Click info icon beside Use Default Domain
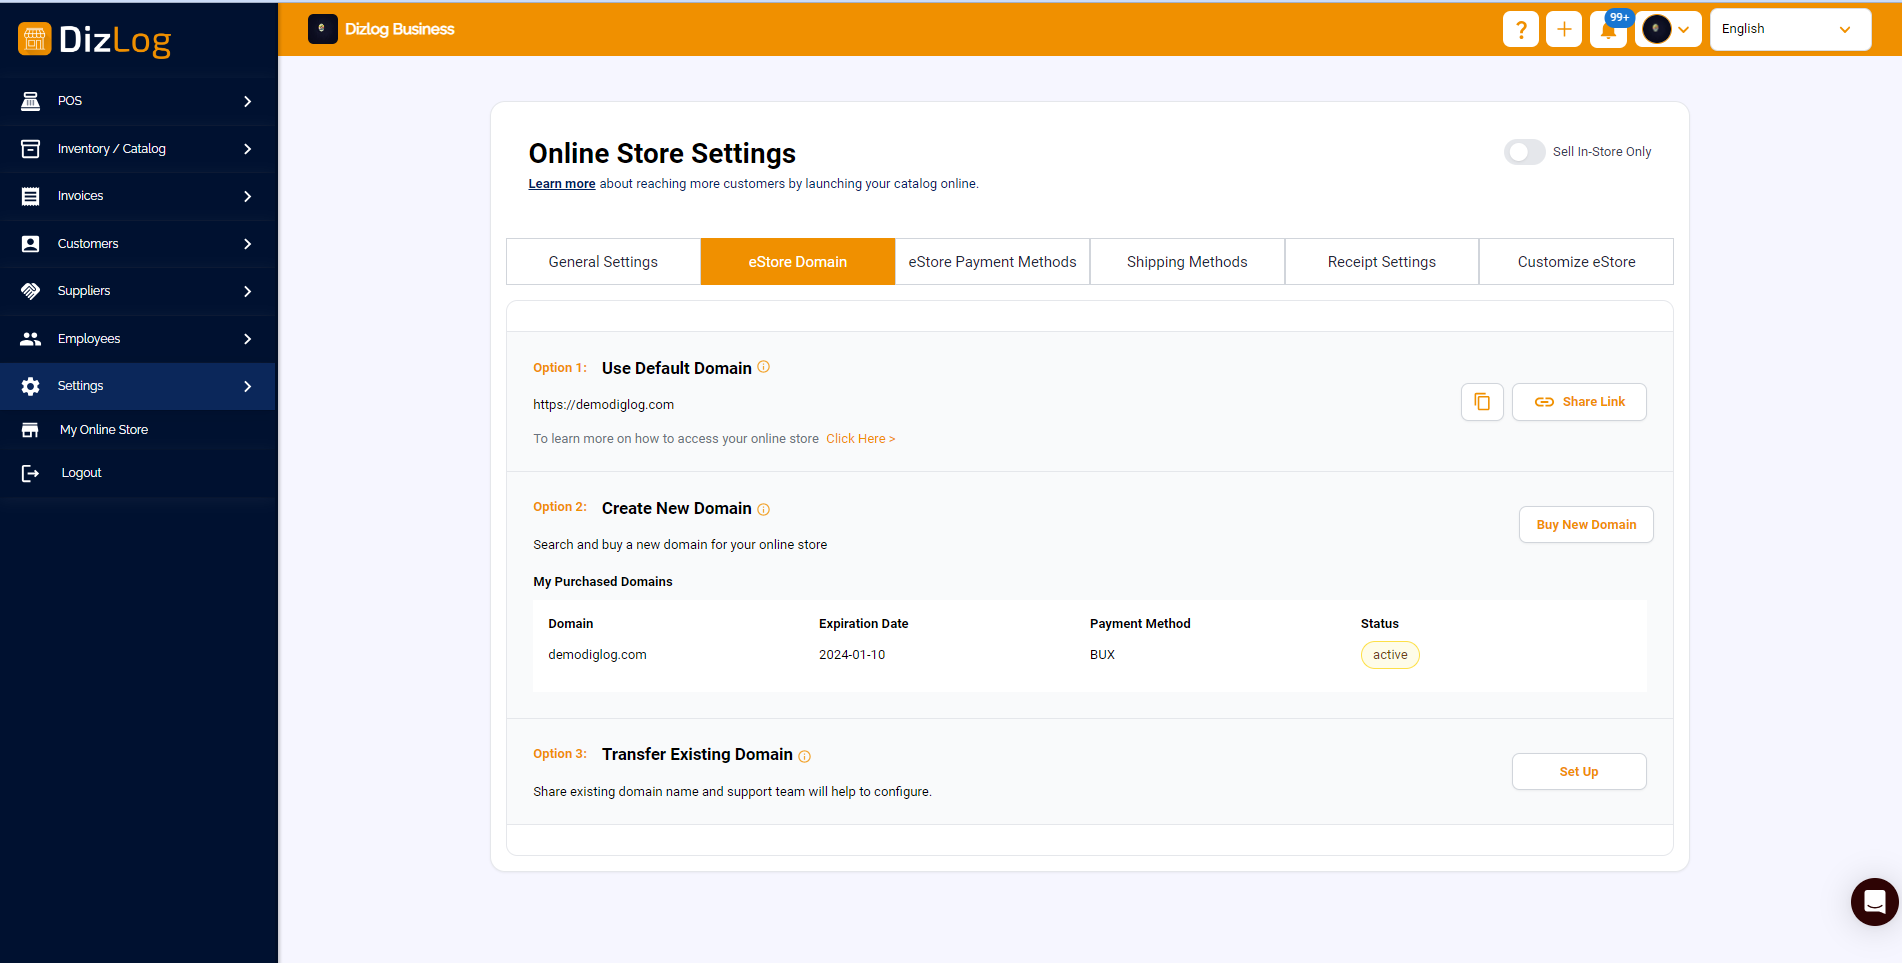Image resolution: width=1902 pixels, height=963 pixels. [764, 367]
